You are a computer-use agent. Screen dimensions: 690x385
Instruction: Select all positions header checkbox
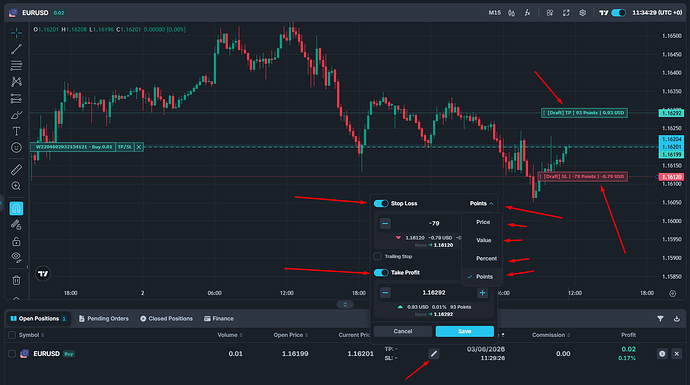point(12,335)
